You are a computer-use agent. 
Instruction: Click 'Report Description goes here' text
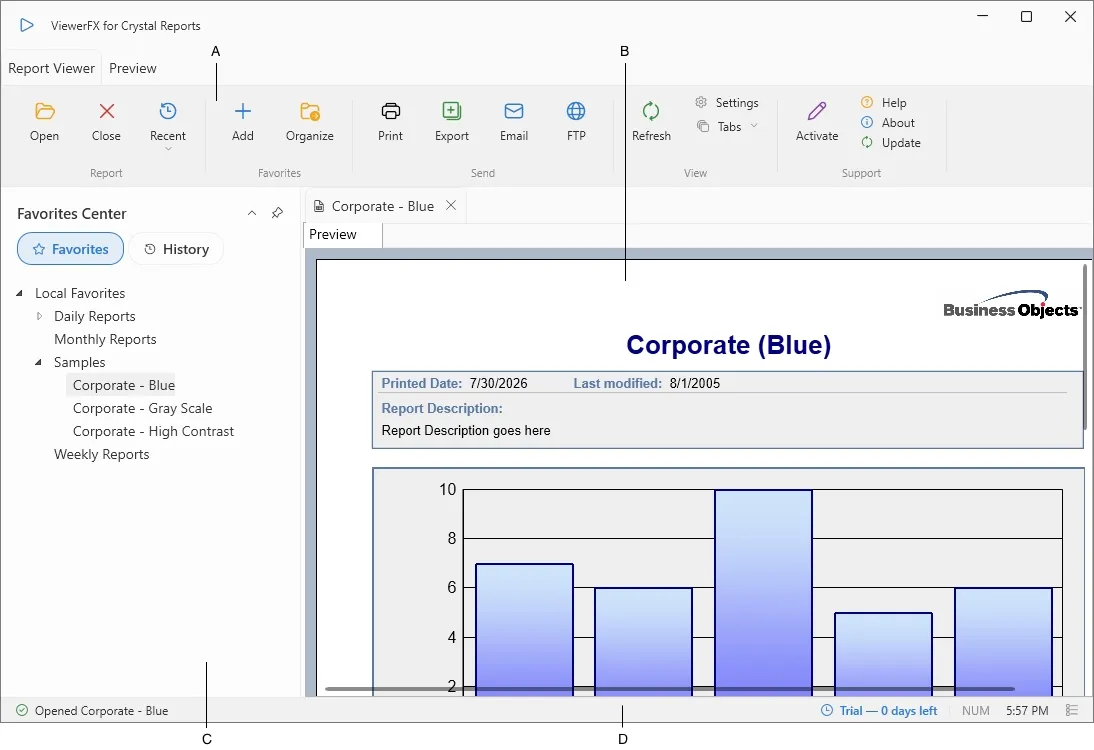point(466,431)
